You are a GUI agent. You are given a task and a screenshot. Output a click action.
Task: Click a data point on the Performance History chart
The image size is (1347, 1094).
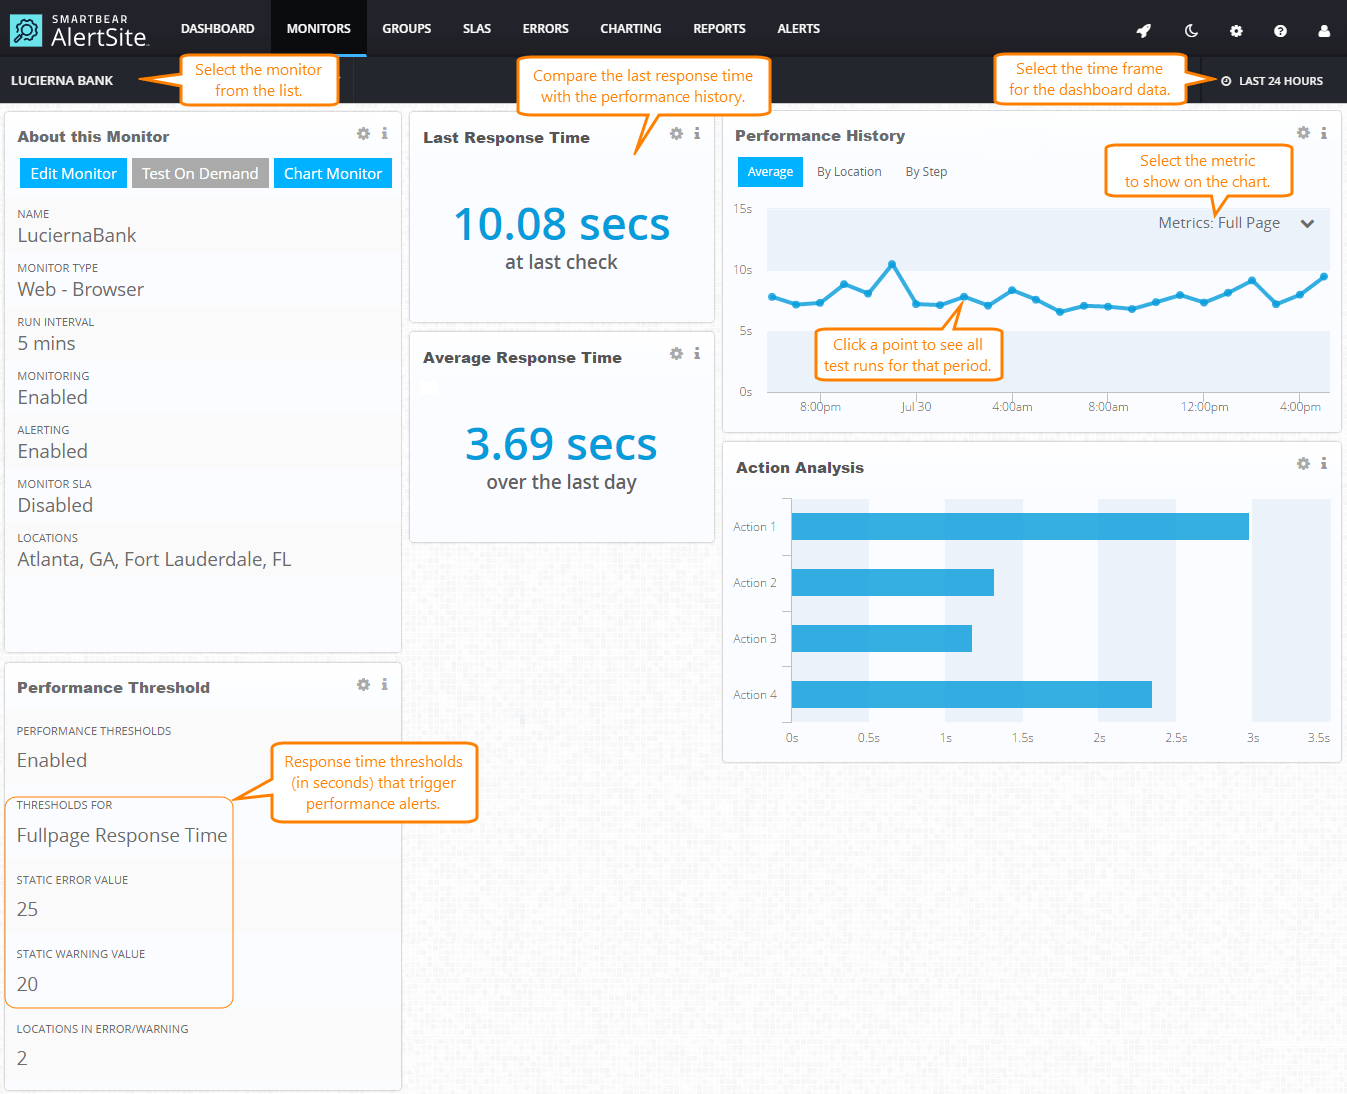pos(963,296)
